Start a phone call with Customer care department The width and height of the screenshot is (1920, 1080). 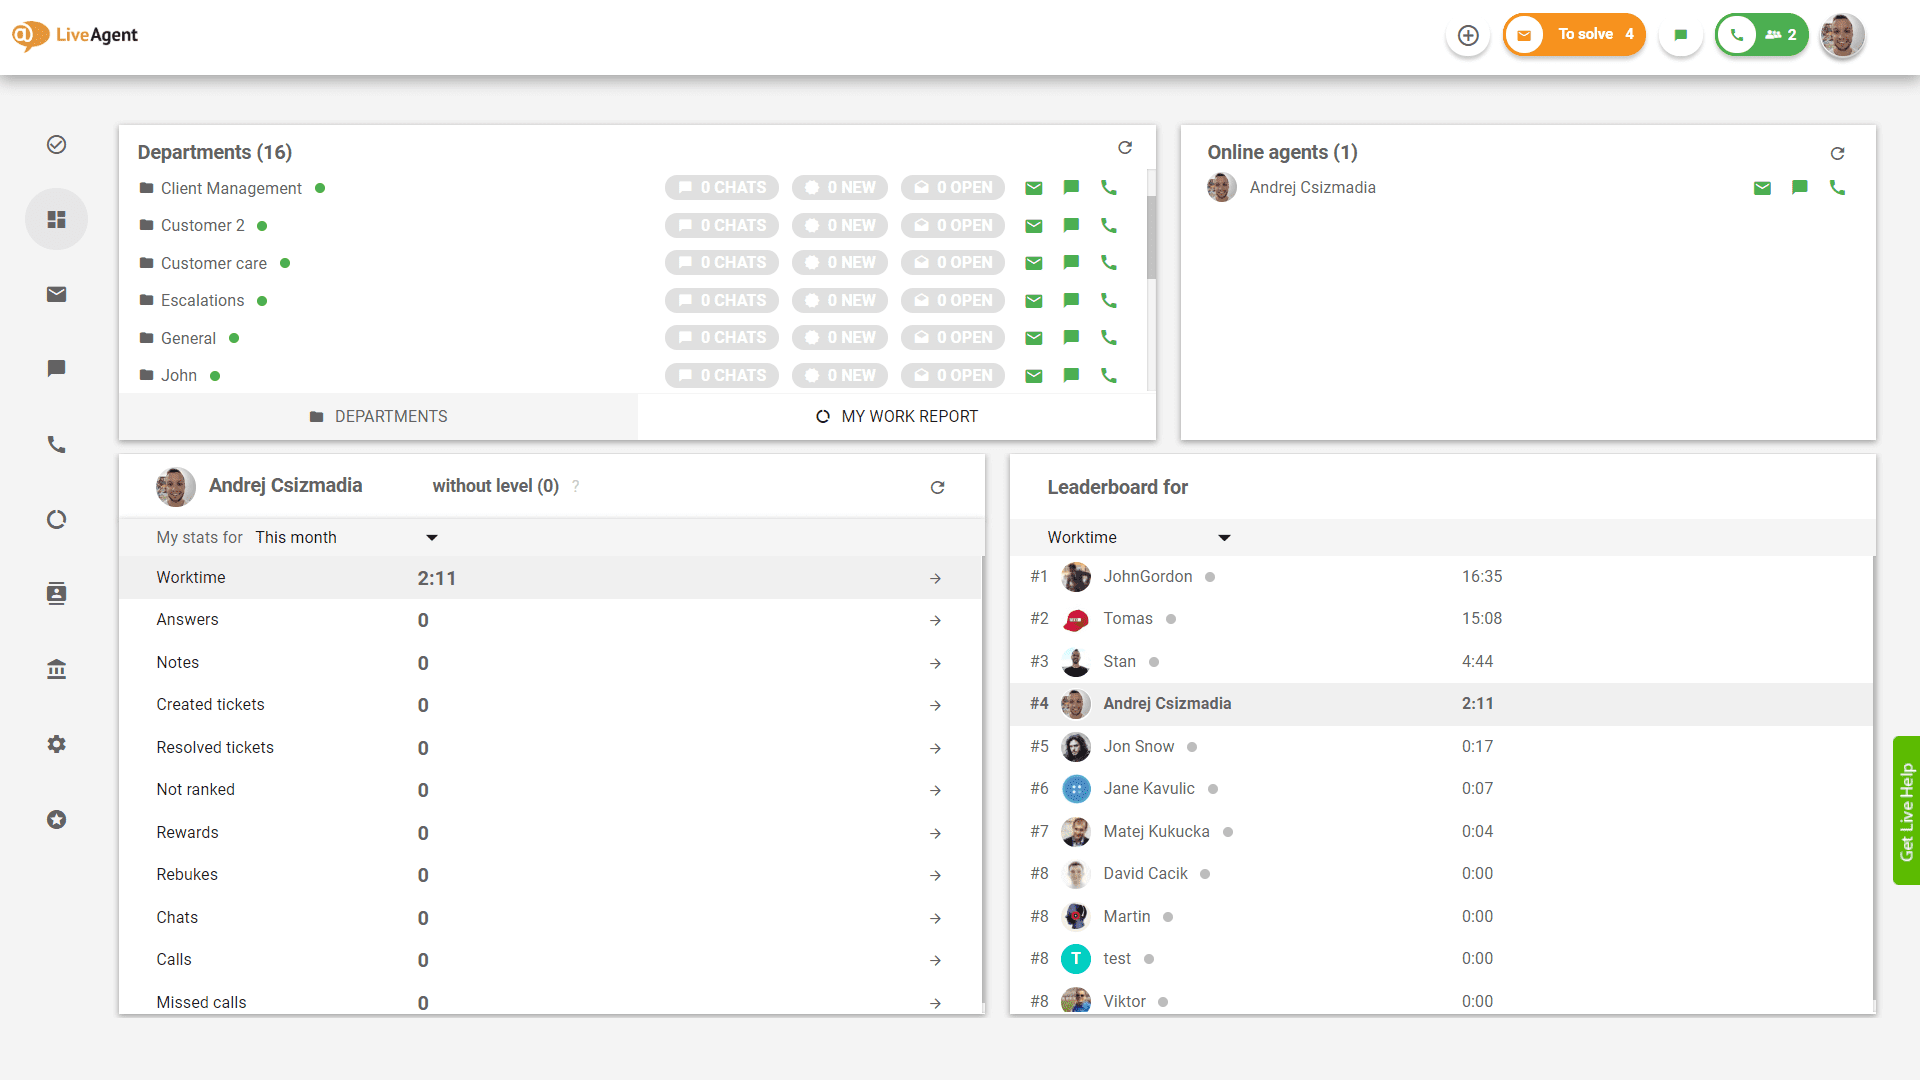(x=1108, y=262)
